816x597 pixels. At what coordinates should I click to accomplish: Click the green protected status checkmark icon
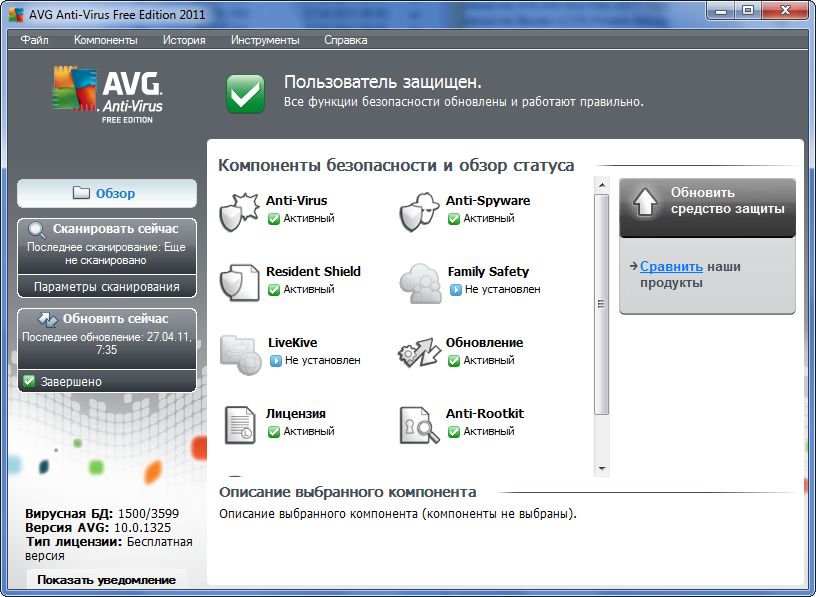coord(245,94)
